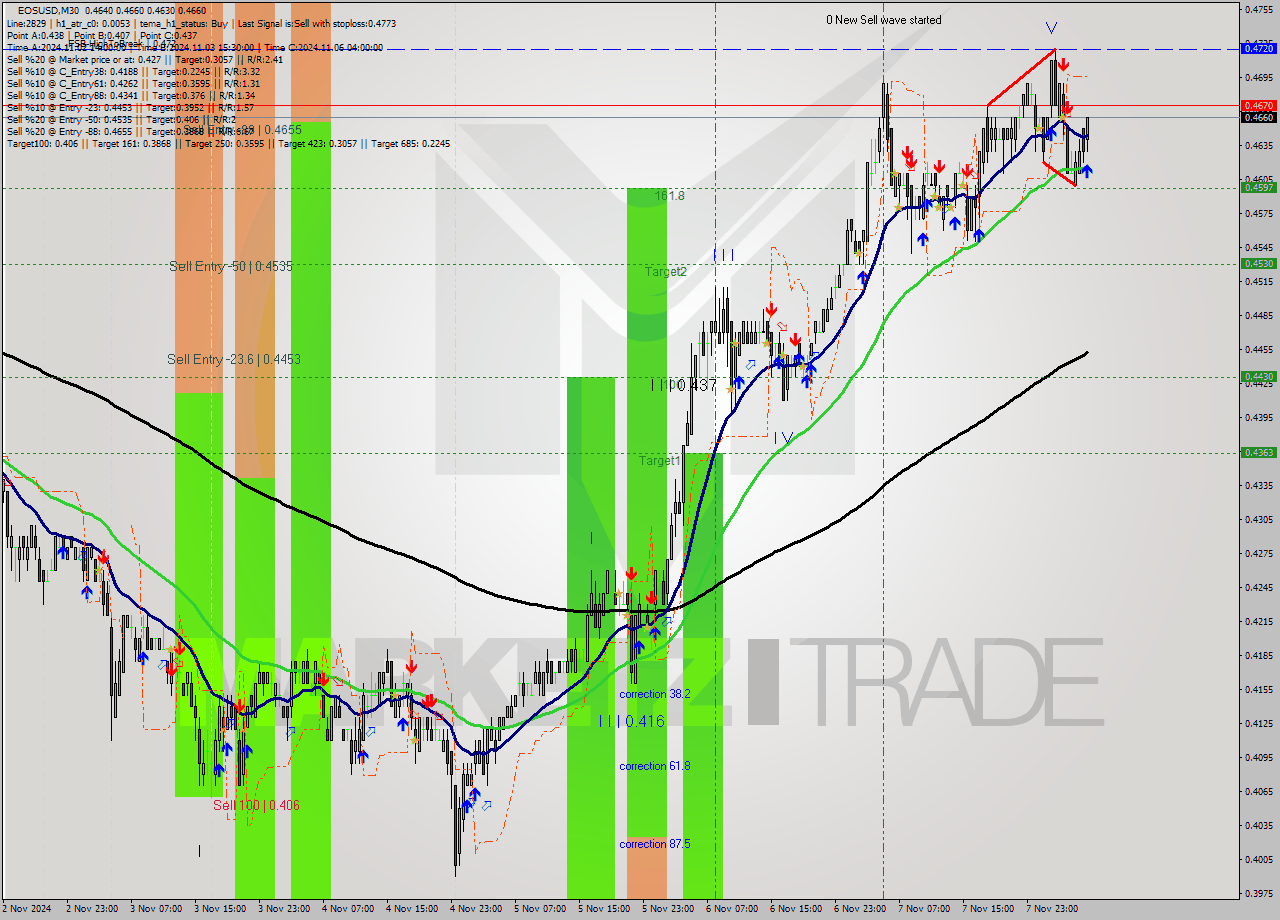Click the 0.4185 price scale value
1280x920 pixels.
pyautogui.click(x=1258, y=655)
